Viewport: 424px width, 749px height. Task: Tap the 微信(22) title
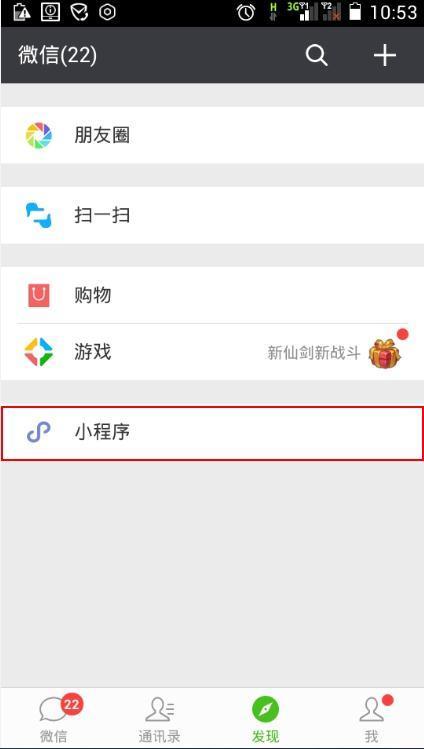57,55
